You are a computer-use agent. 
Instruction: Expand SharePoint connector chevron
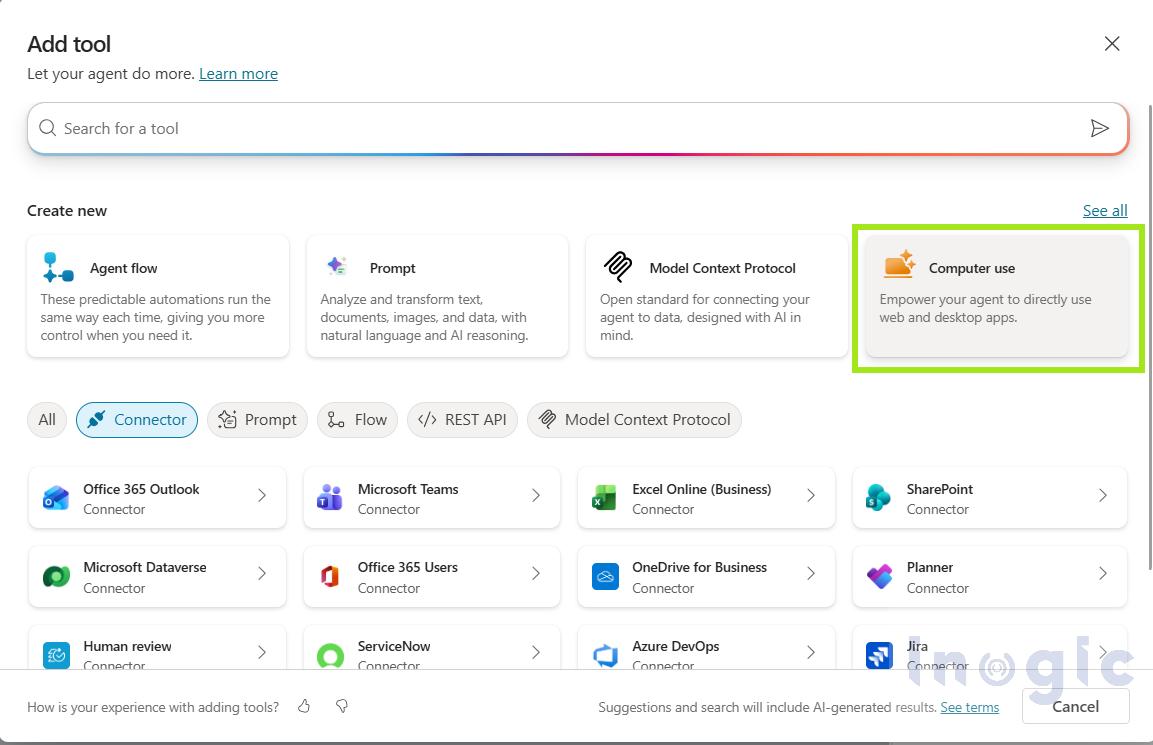click(1103, 496)
